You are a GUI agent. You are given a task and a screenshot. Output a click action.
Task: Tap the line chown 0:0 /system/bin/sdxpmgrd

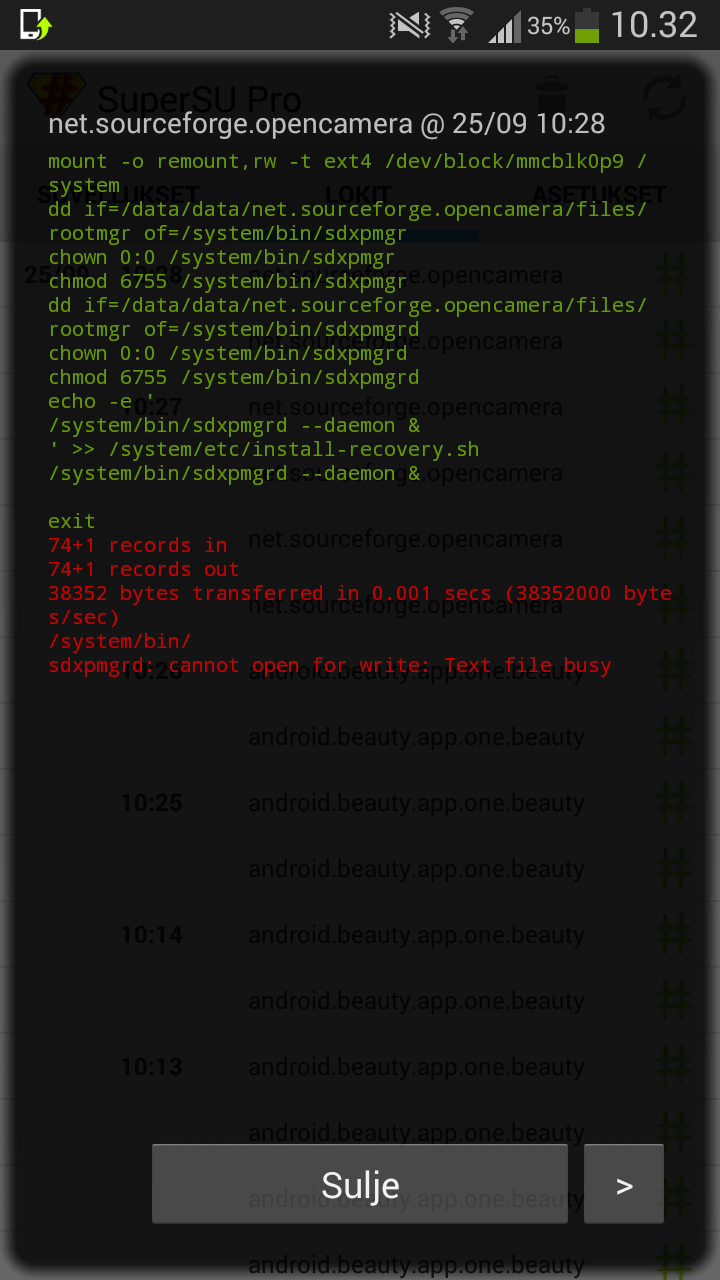tap(228, 353)
